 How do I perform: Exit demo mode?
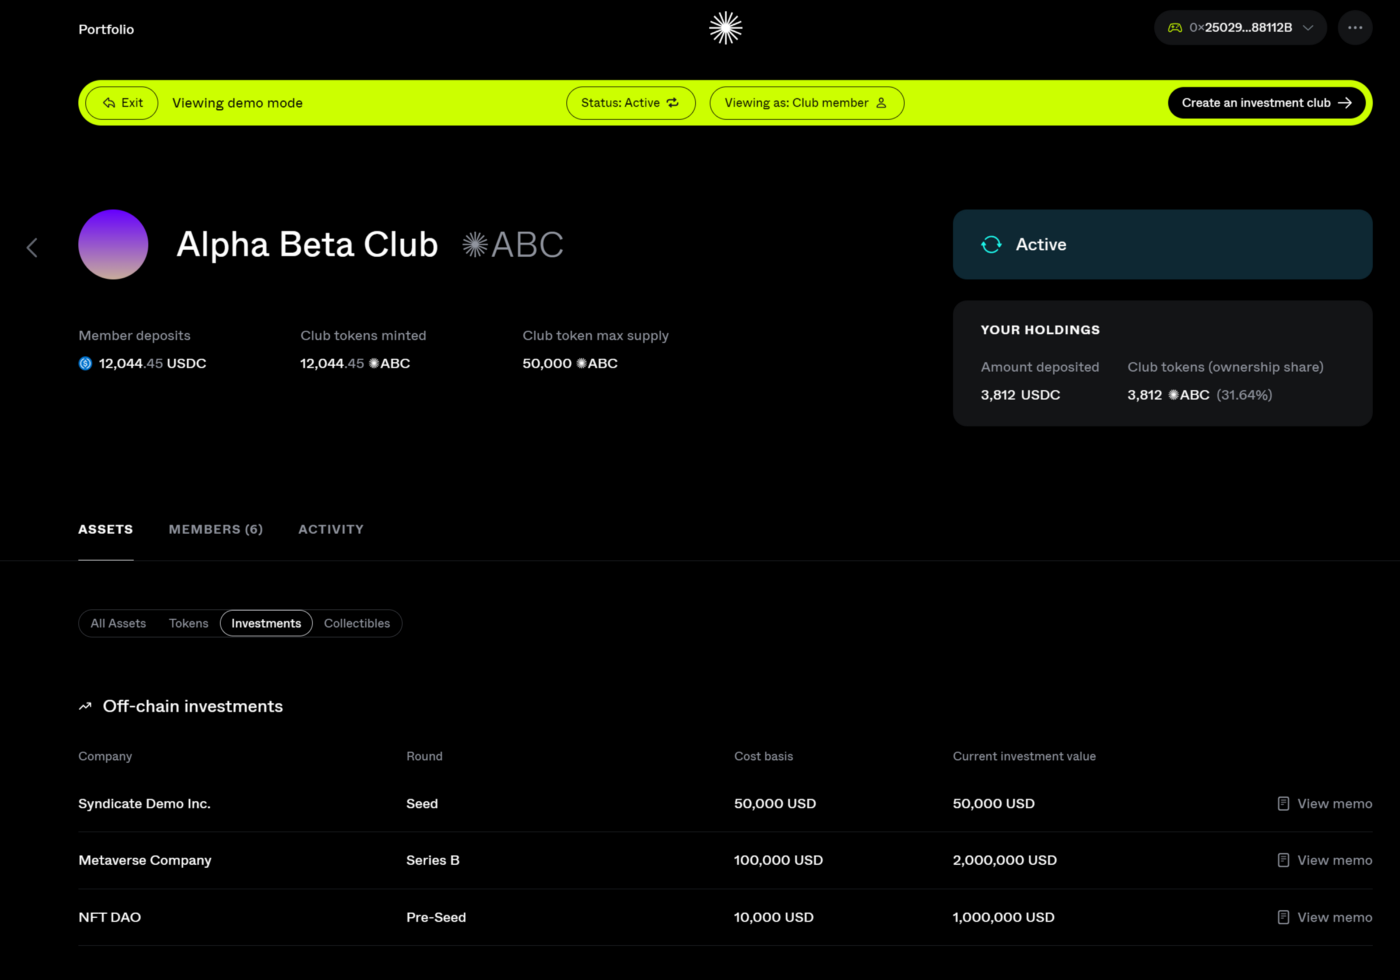(x=122, y=103)
